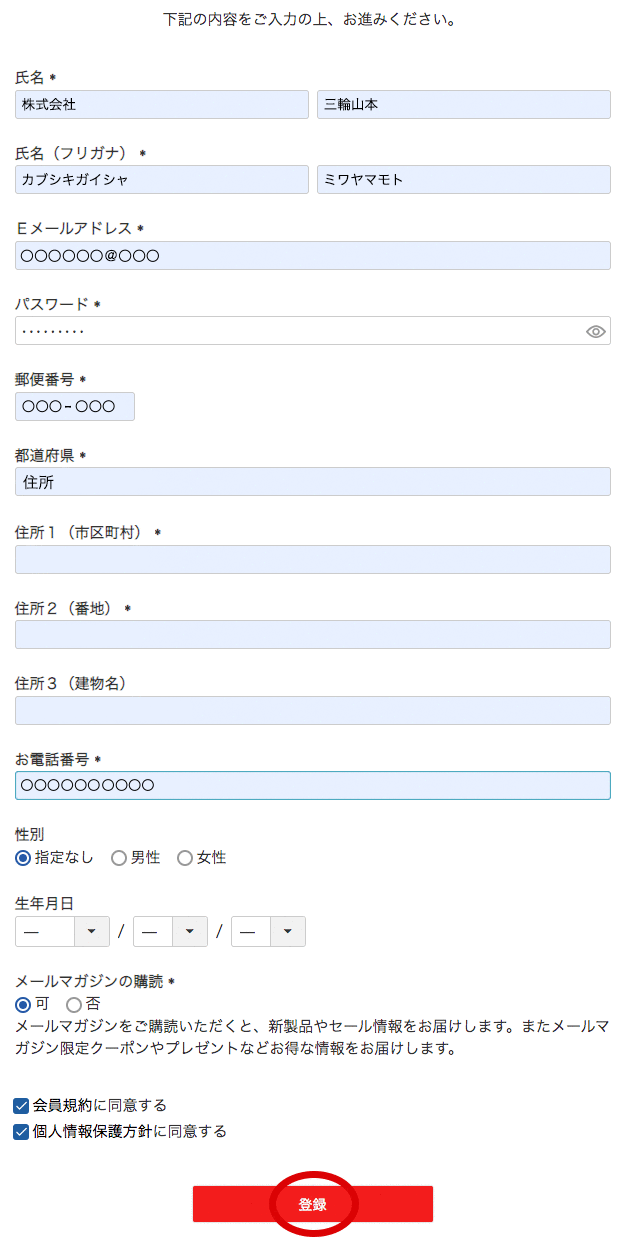627x1254 pixels.
Task: Click the カブシキガイシャ furigana field
Action: coord(160,179)
